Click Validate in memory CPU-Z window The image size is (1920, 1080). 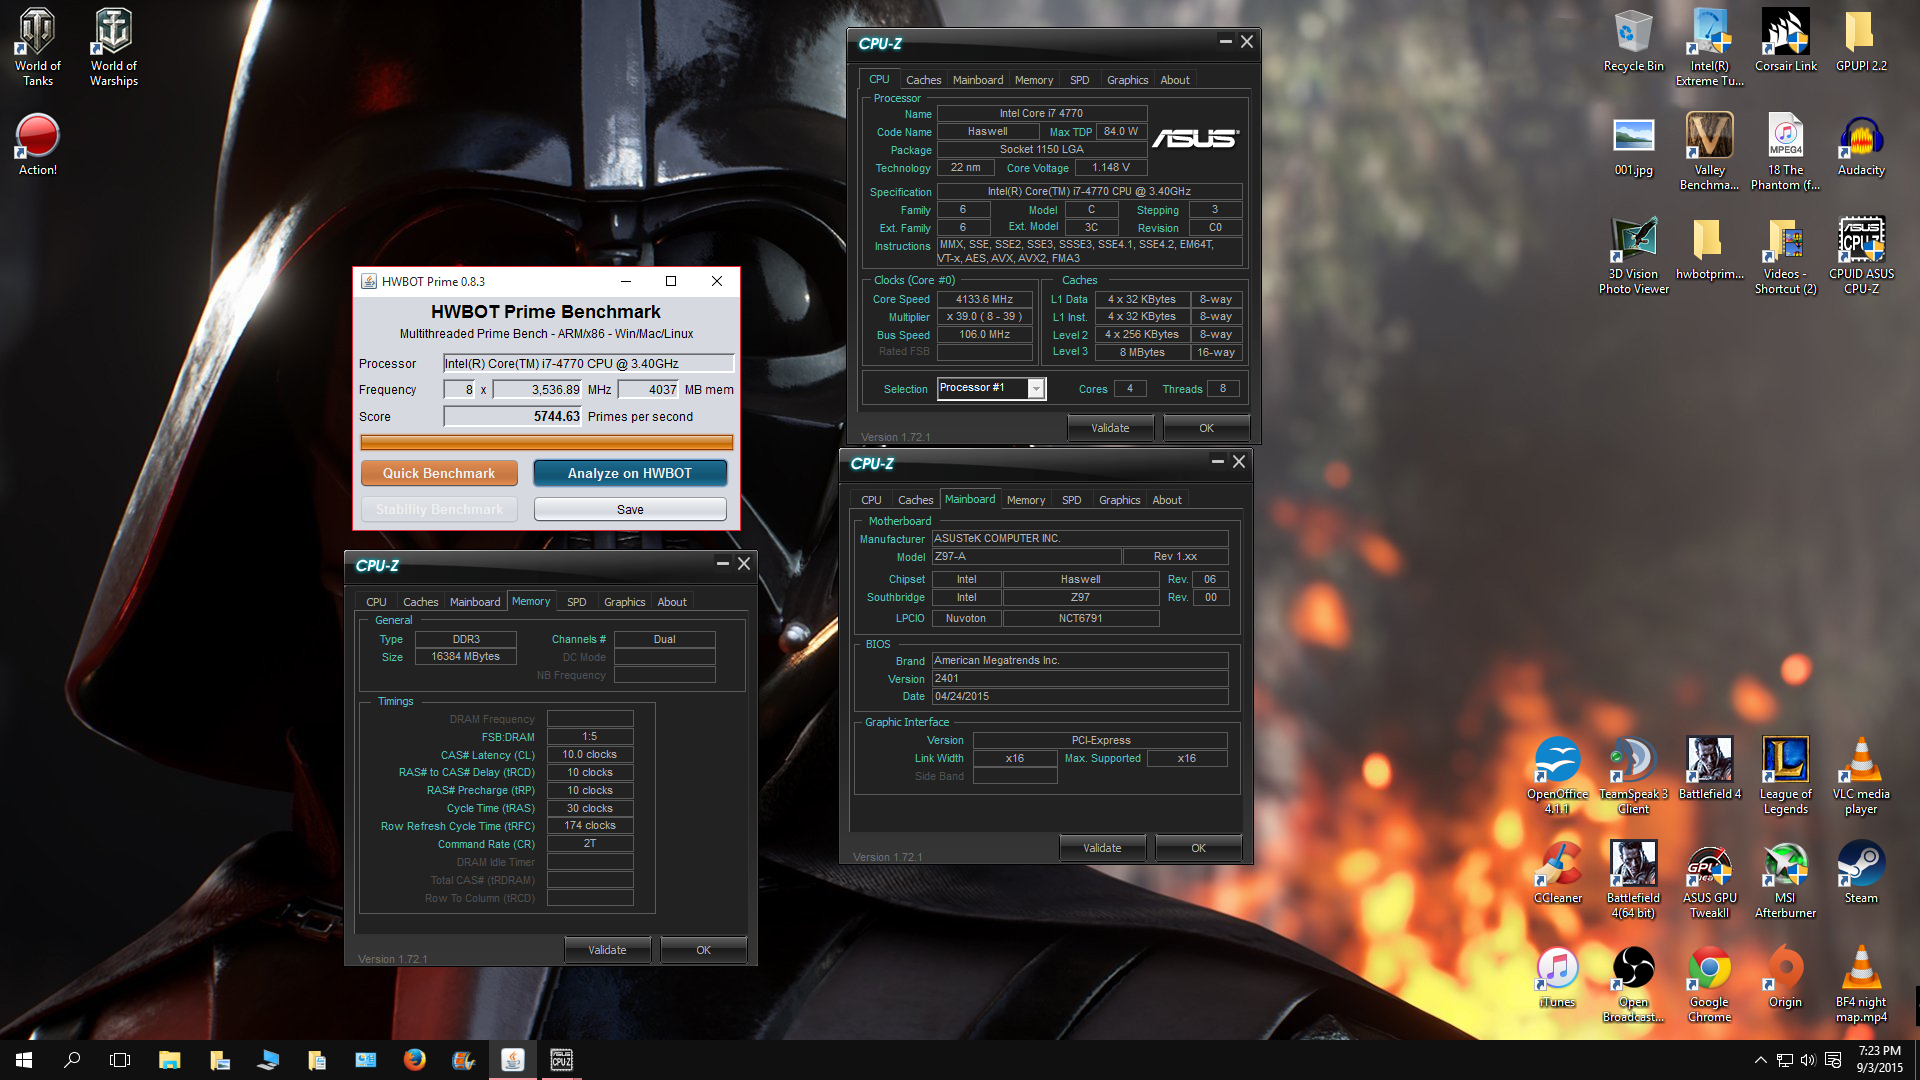[607, 950]
